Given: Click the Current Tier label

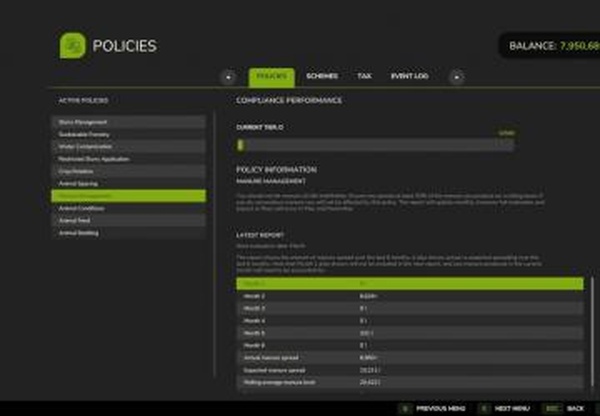Looking at the screenshot, I should [x=260, y=127].
